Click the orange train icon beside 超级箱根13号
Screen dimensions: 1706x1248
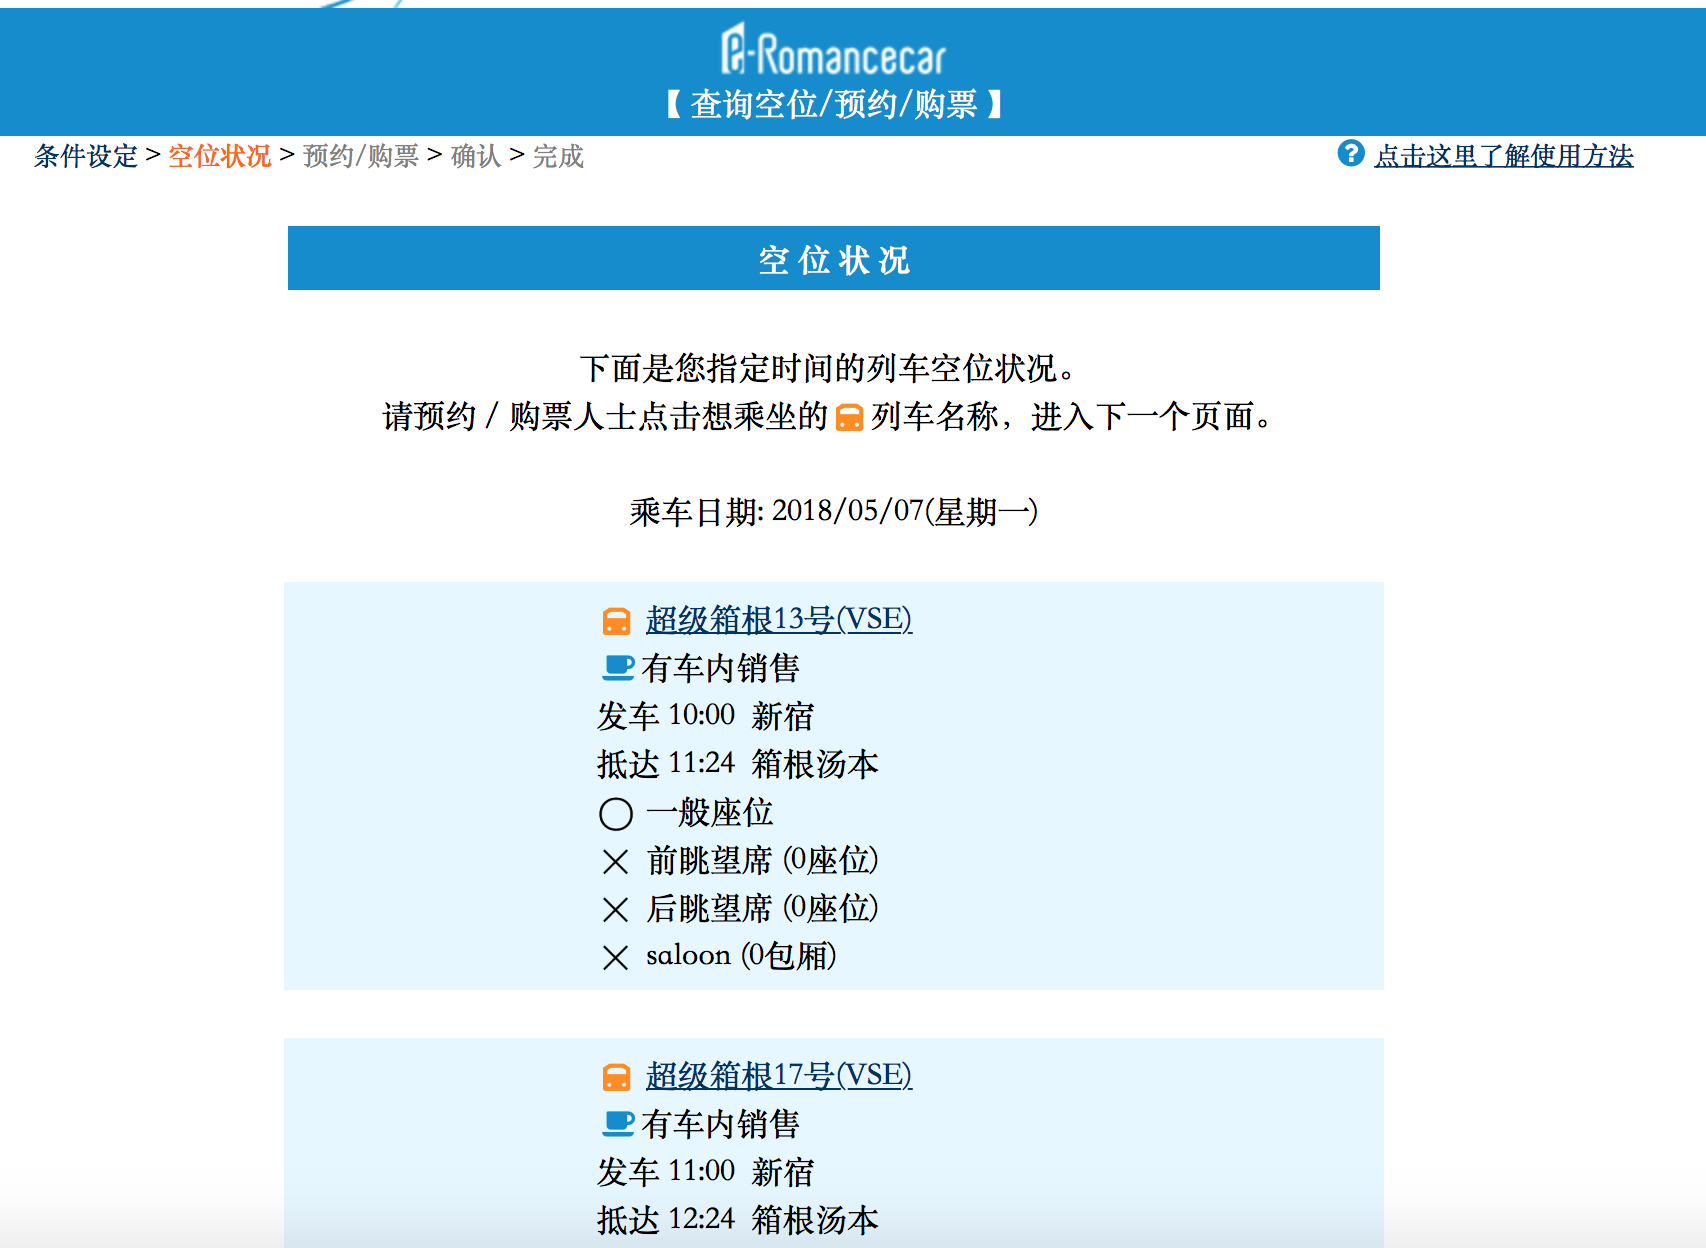coord(617,621)
